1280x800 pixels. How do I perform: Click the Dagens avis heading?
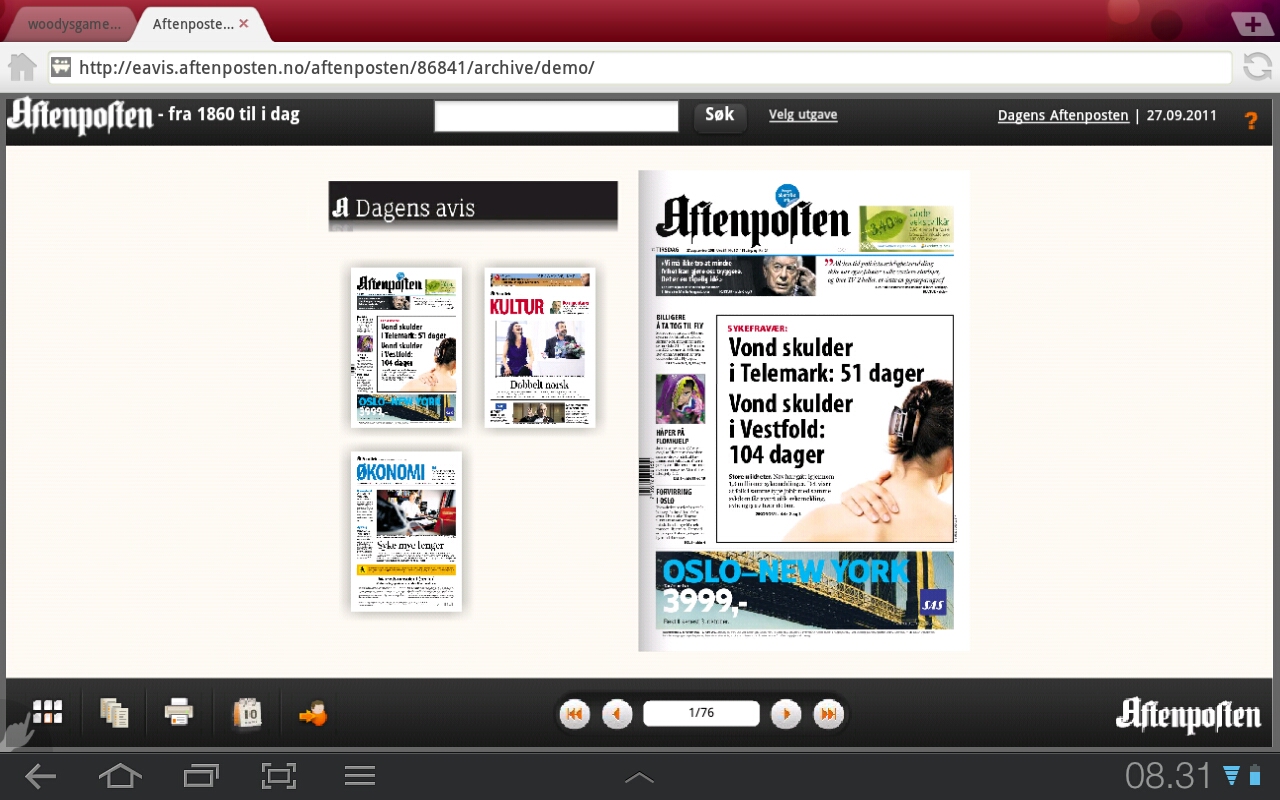click(473, 207)
